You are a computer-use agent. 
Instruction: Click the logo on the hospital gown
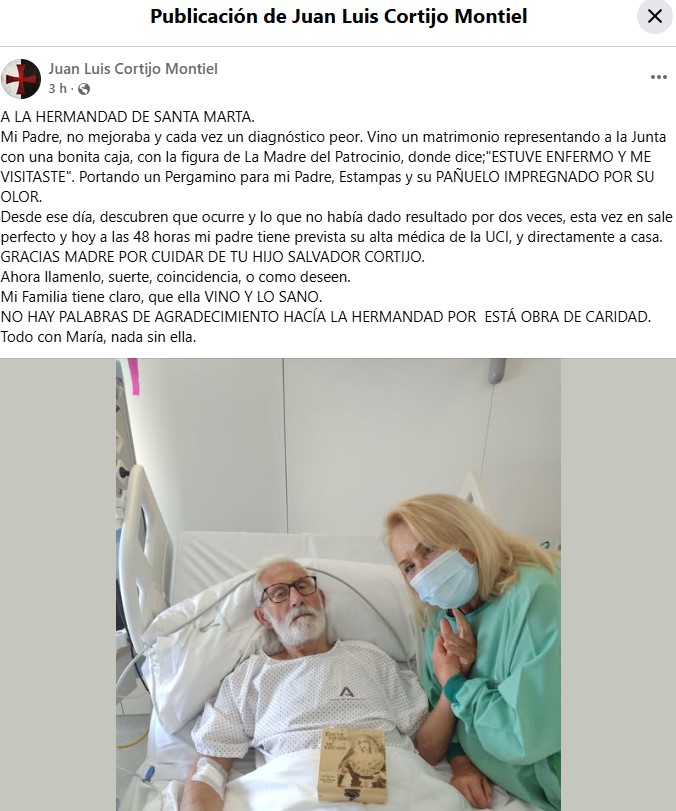tap(347, 692)
